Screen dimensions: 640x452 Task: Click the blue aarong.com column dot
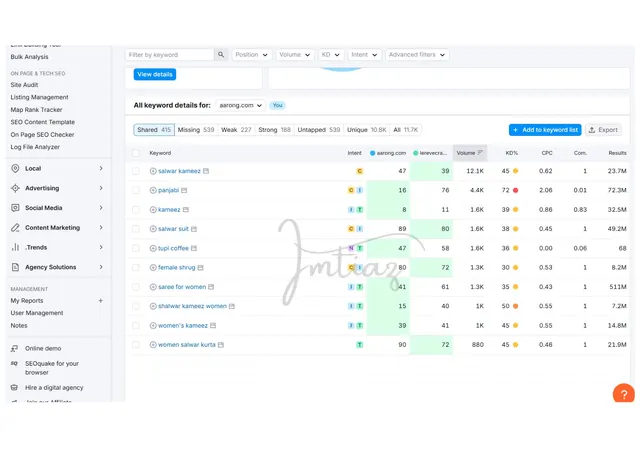click(x=372, y=153)
